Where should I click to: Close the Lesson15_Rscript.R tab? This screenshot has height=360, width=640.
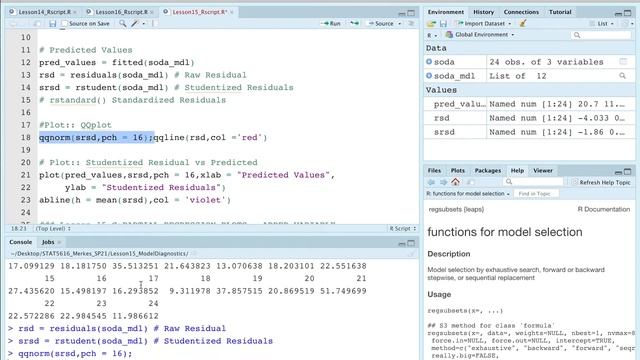point(232,12)
